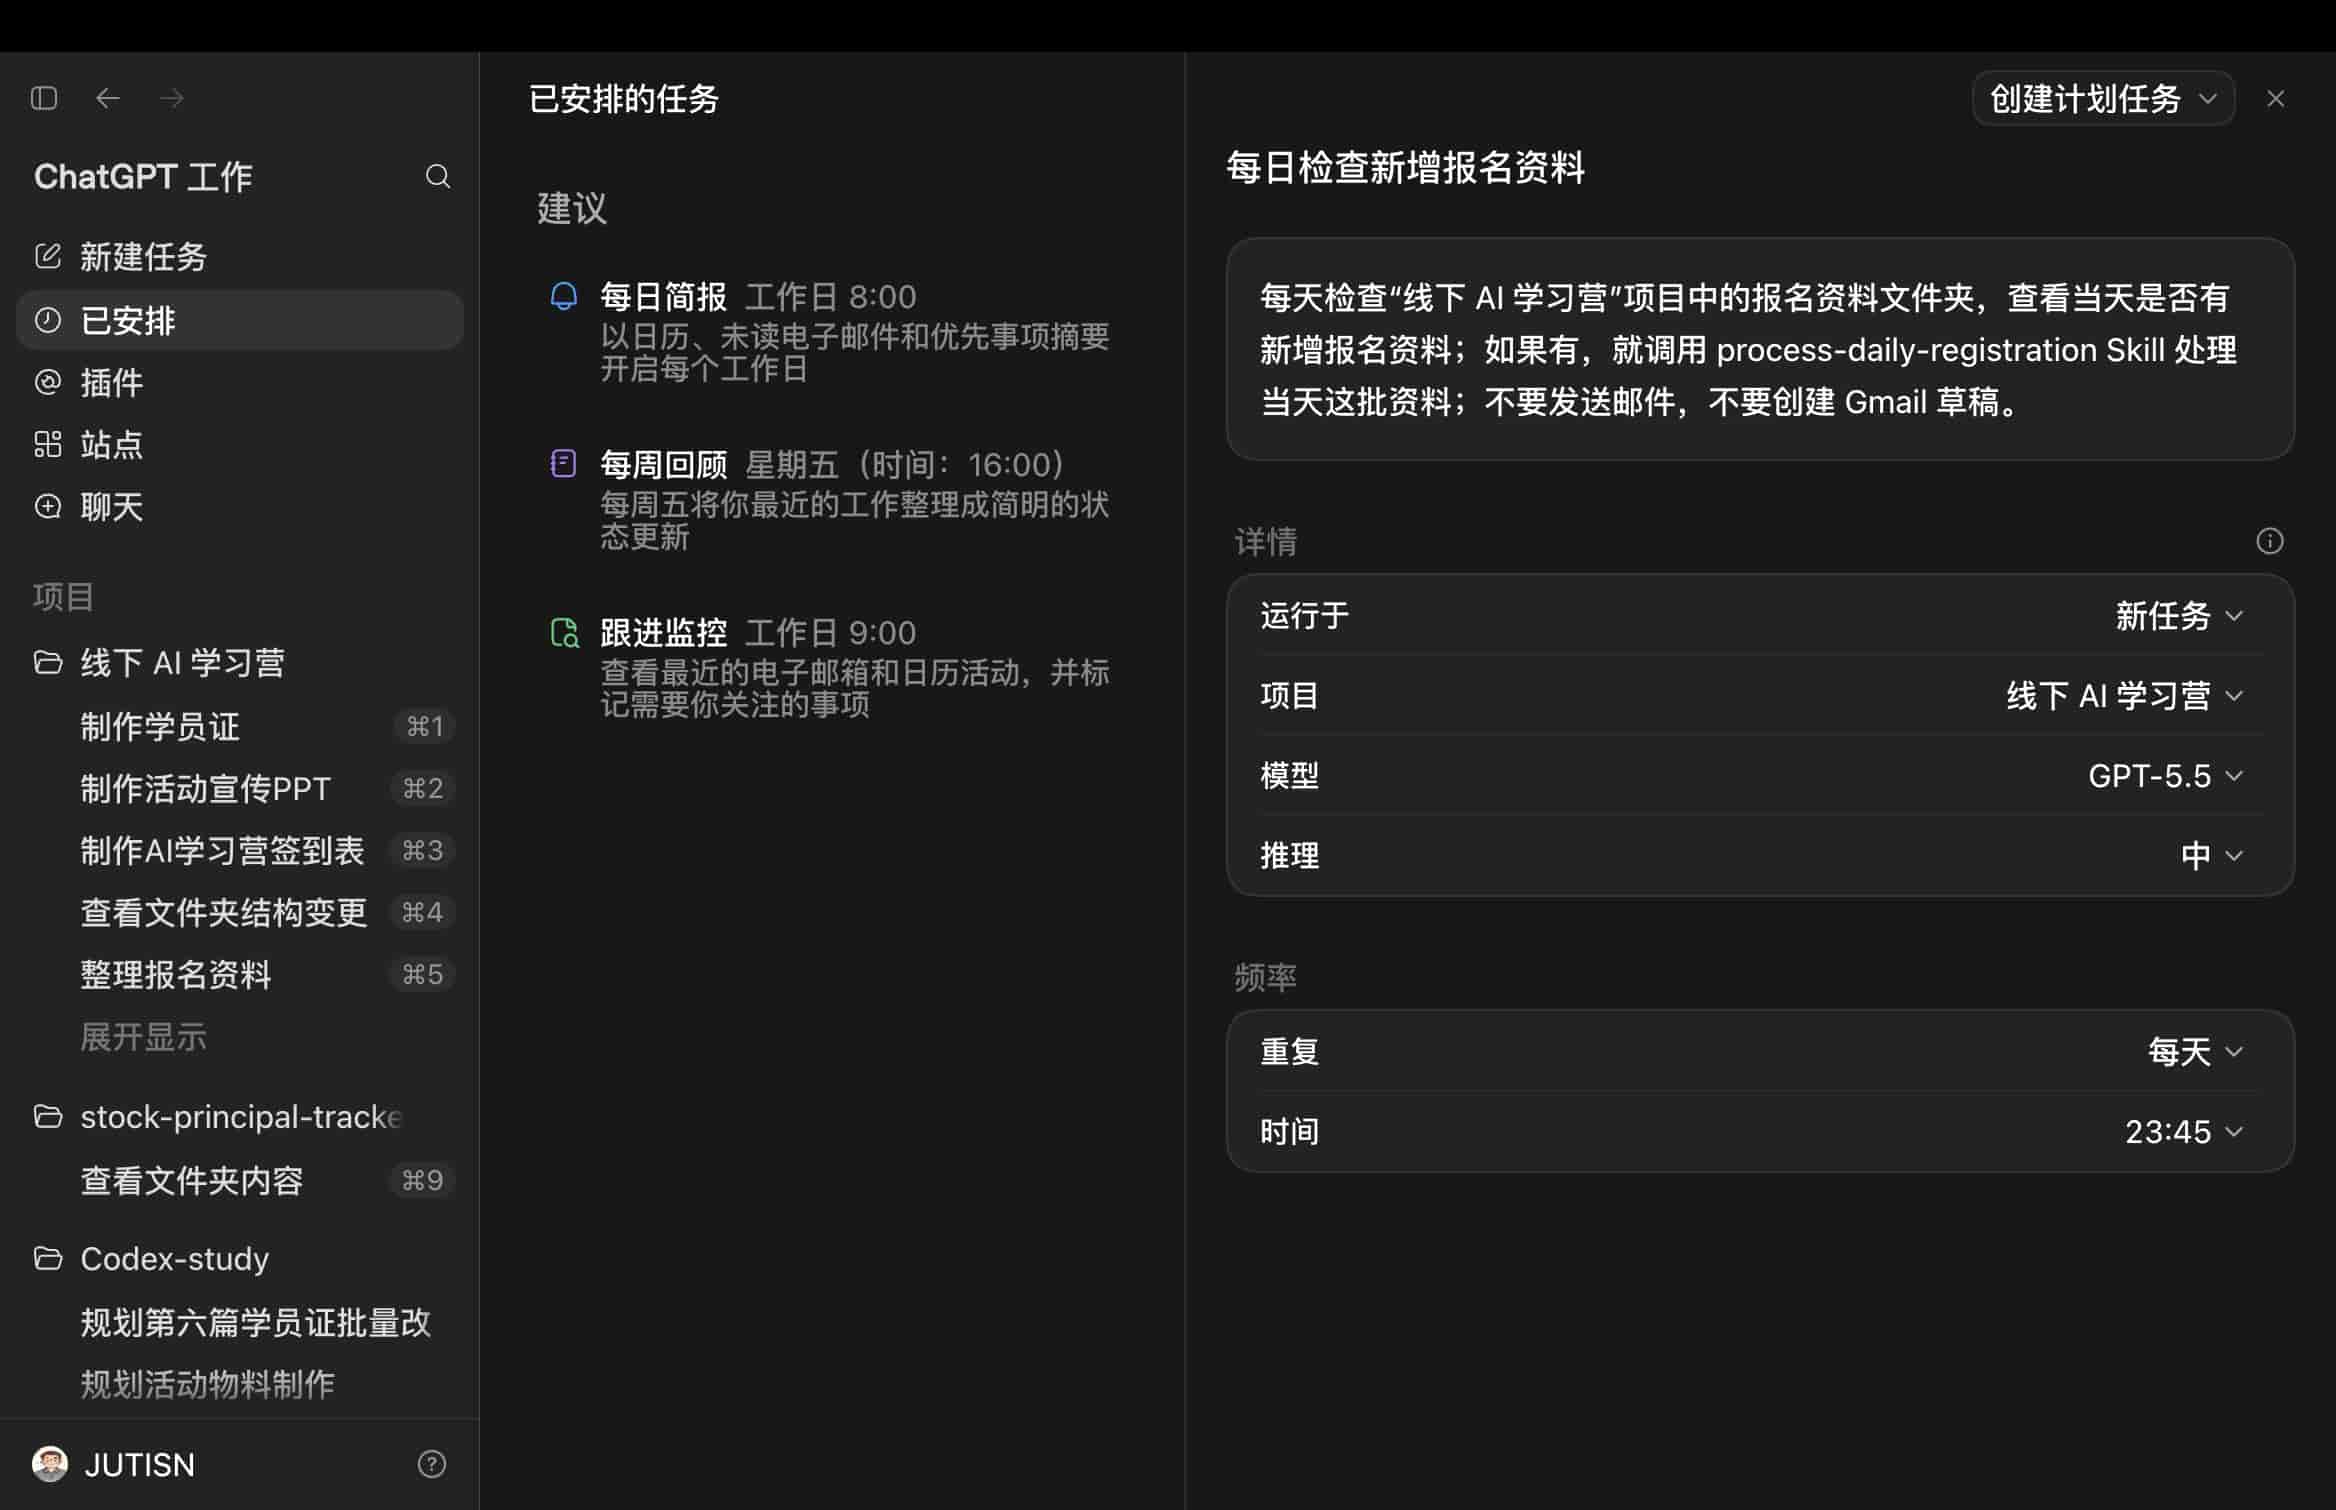2336x1510 pixels.
Task: Click the info icon next to 详情
Action: click(2270, 541)
